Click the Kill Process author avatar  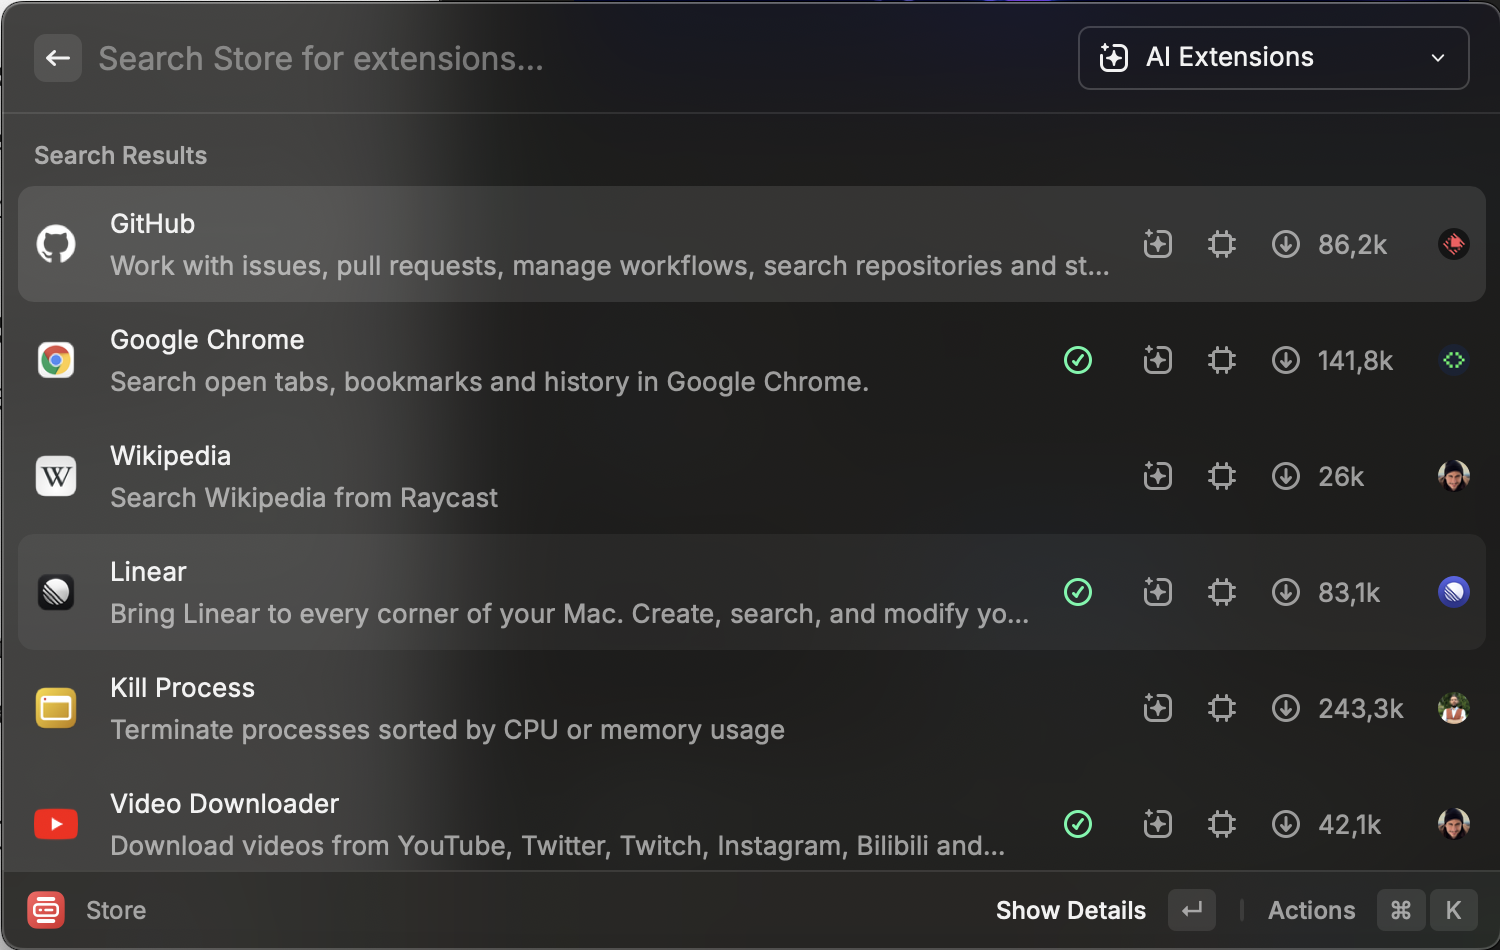tap(1454, 708)
